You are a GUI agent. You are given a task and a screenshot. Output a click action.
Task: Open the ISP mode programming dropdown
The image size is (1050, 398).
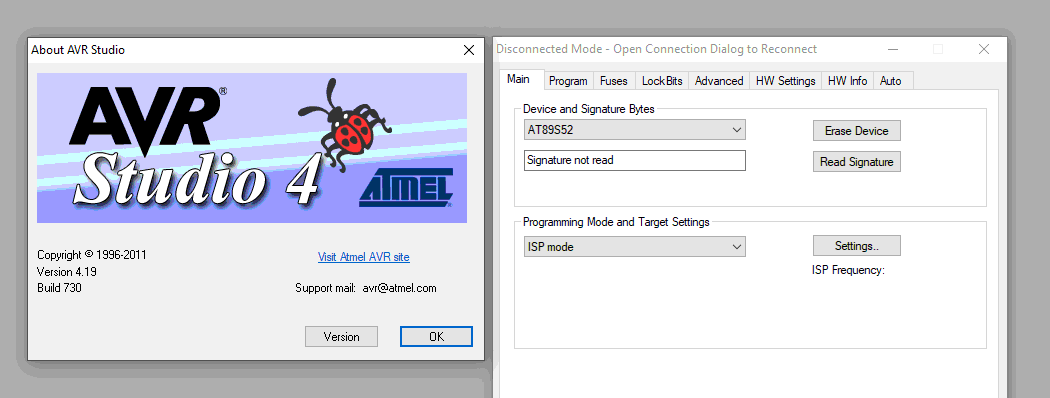635,247
